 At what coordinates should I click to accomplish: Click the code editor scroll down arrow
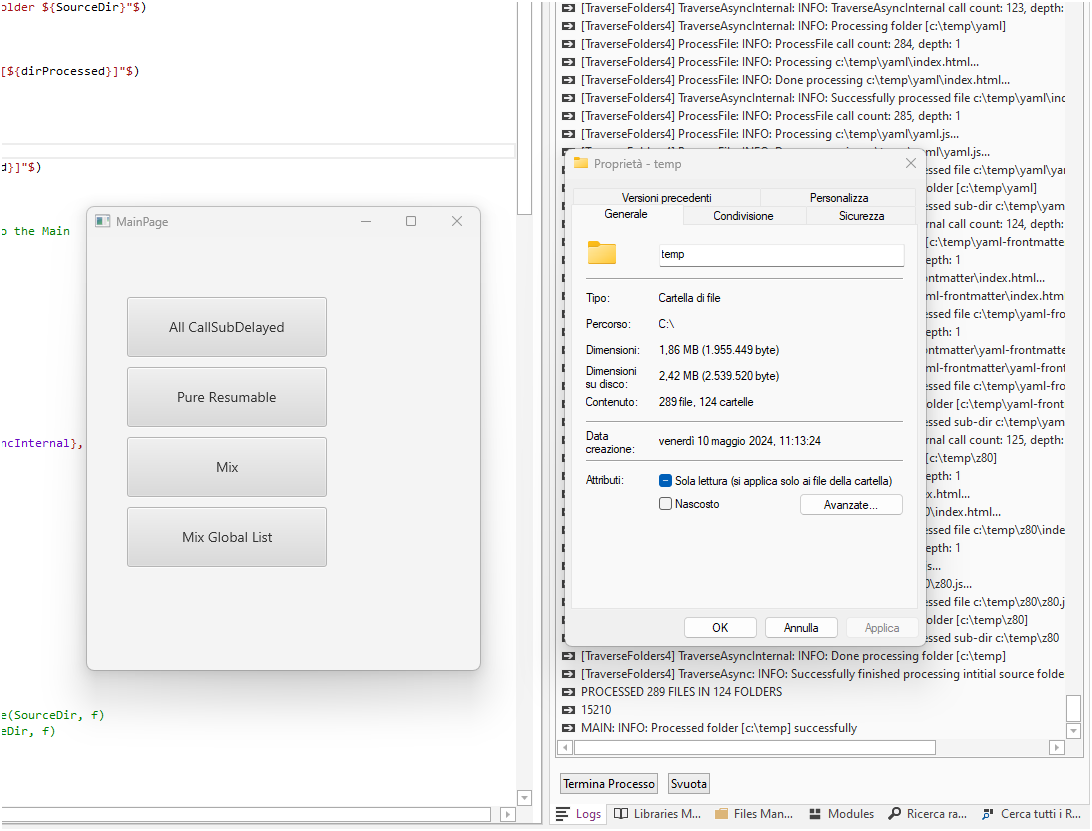click(x=525, y=798)
